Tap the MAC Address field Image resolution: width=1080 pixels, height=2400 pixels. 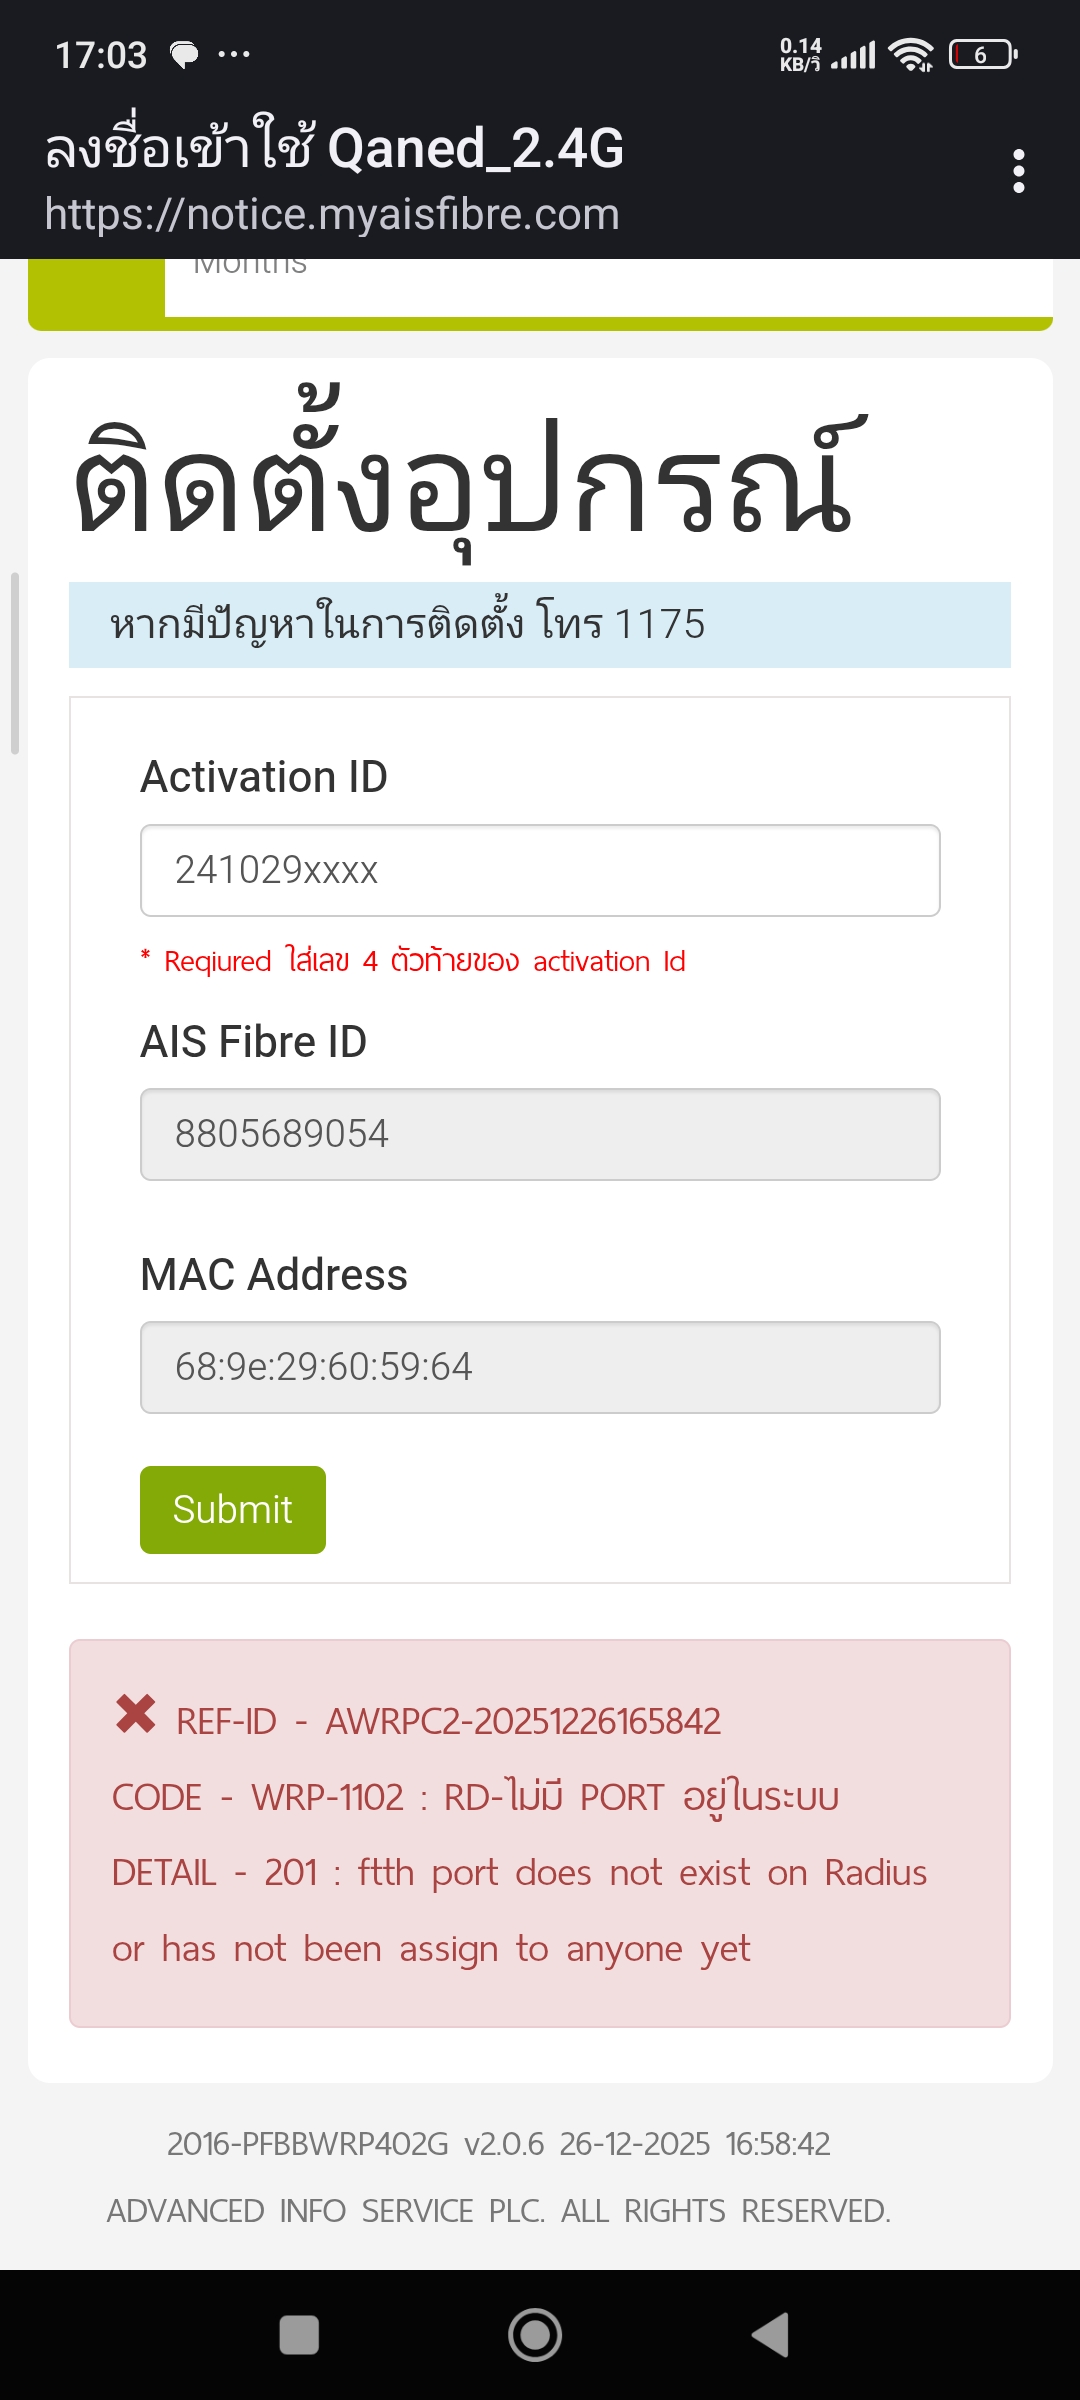540,1367
